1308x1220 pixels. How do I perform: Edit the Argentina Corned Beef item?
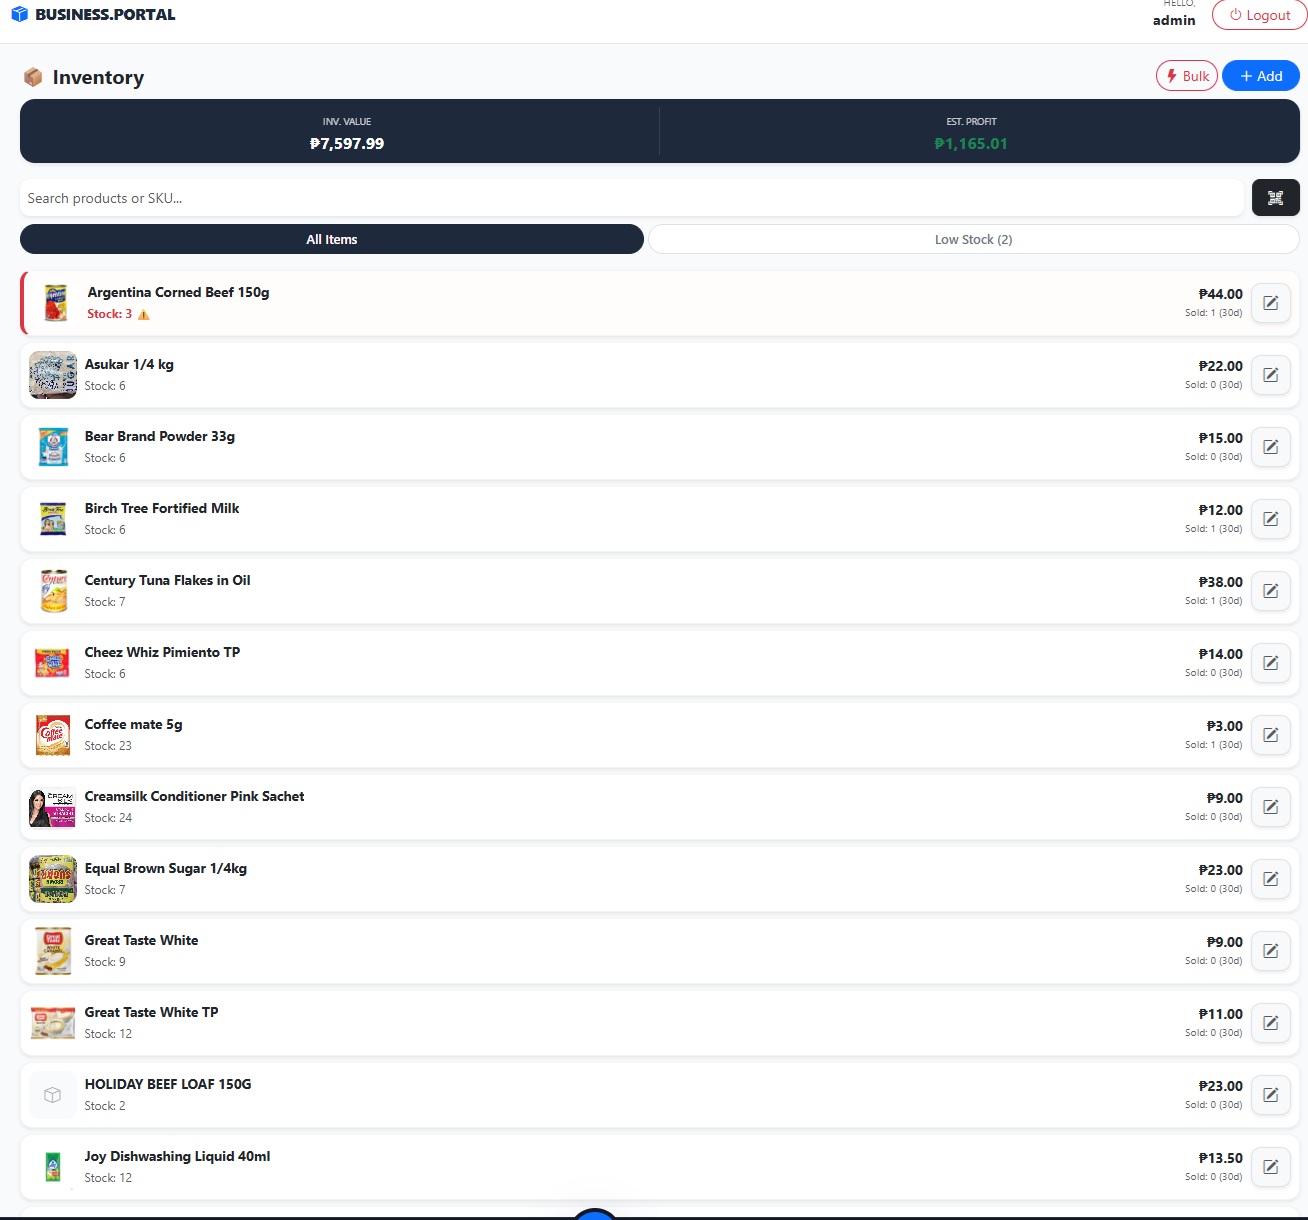(x=1270, y=303)
